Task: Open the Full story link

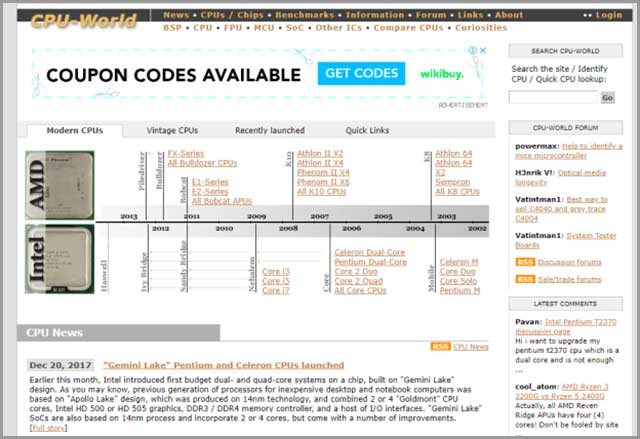Action: point(48,428)
